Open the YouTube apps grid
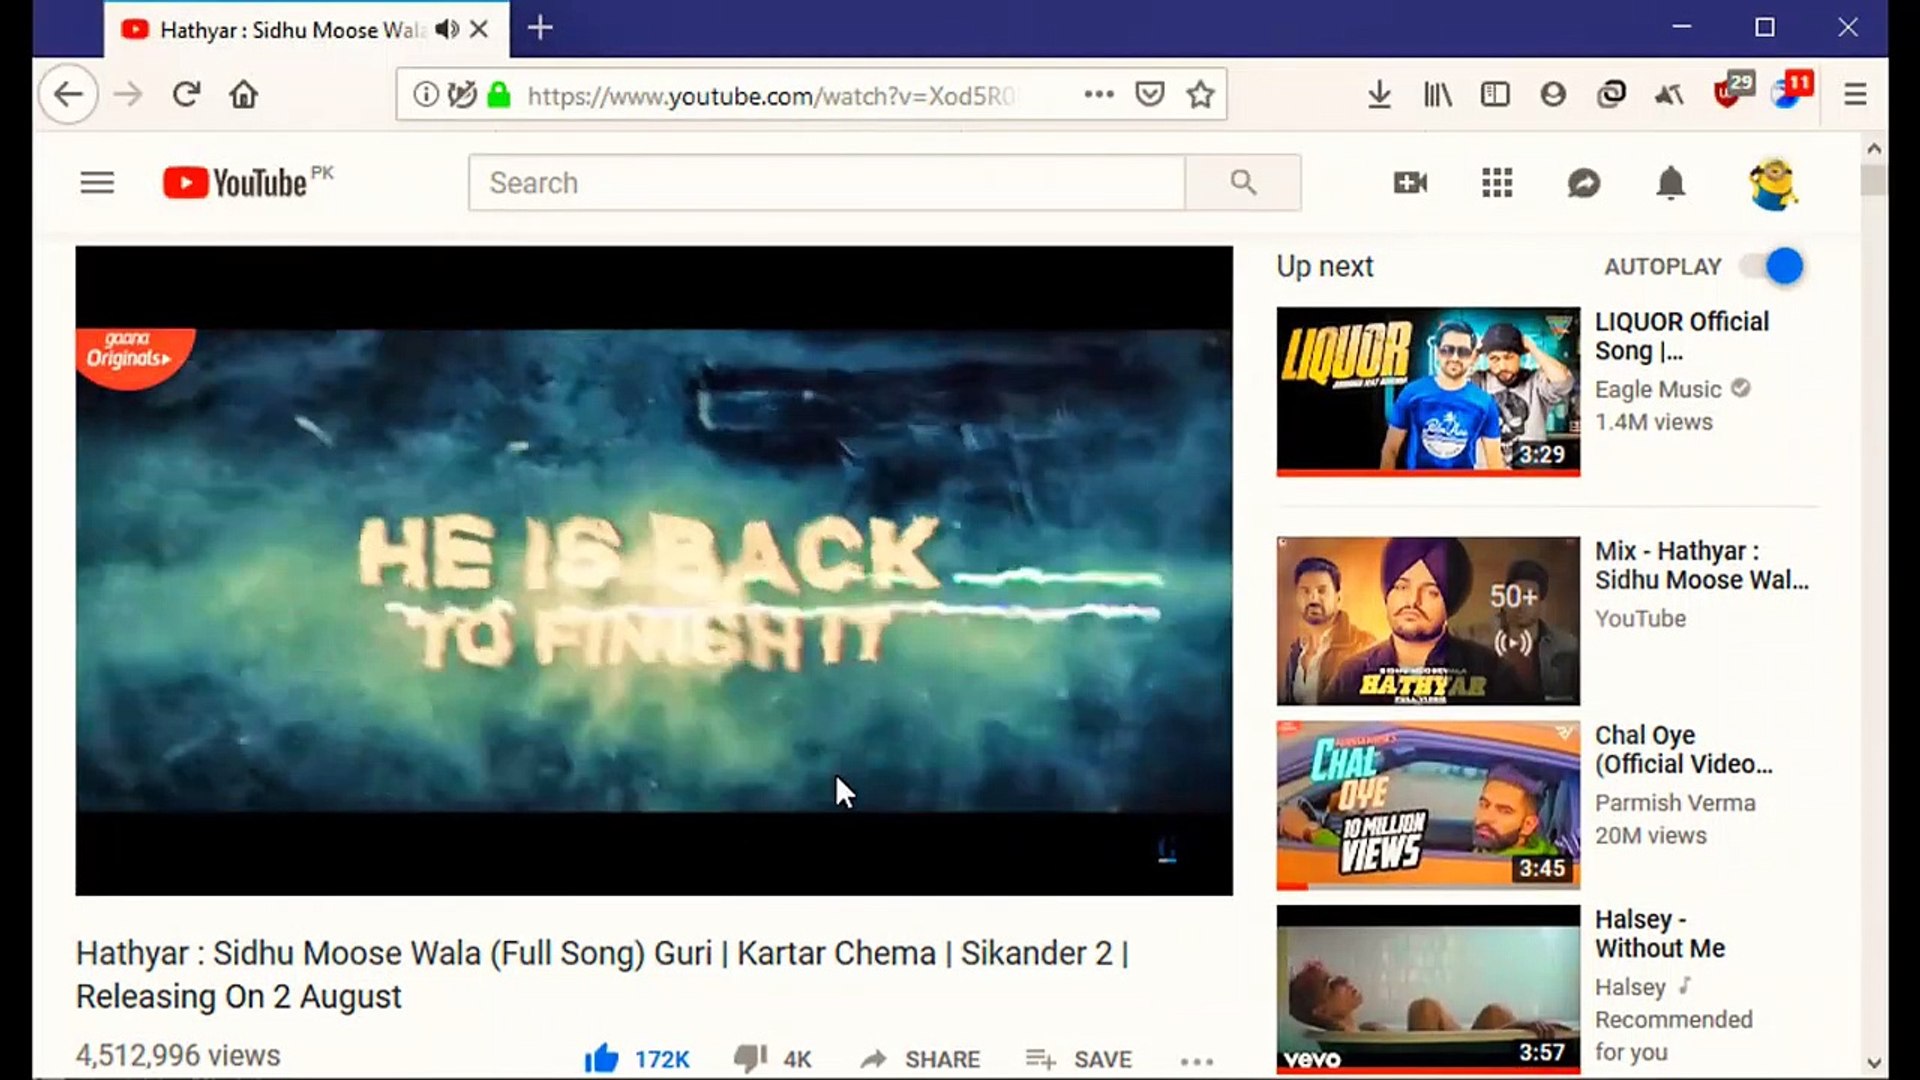The height and width of the screenshot is (1080, 1920). (x=1497, y=183)
